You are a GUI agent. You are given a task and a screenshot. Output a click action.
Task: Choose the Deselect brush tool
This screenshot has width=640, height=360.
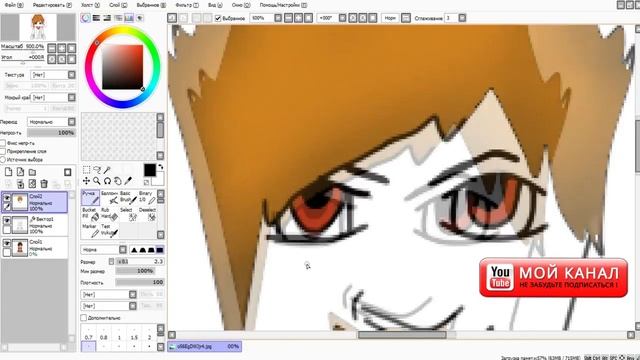pos(147,214)
